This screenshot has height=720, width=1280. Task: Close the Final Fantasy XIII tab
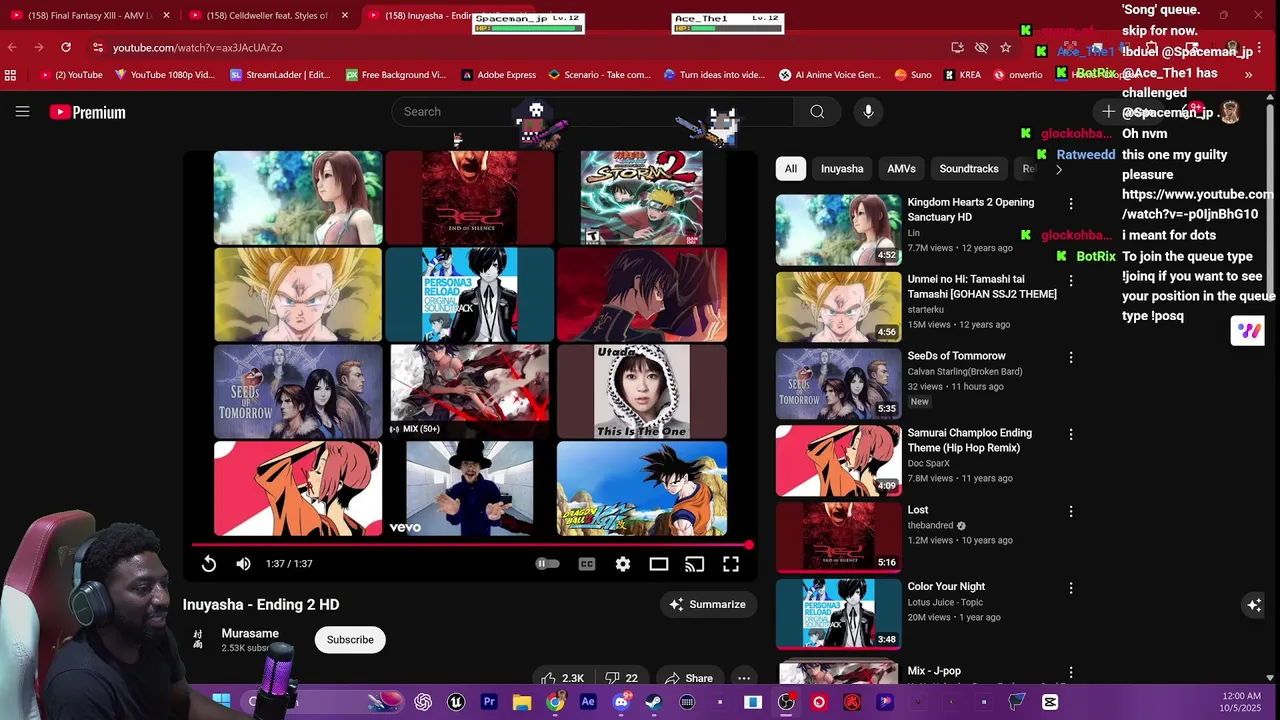(x=166, y=15)
